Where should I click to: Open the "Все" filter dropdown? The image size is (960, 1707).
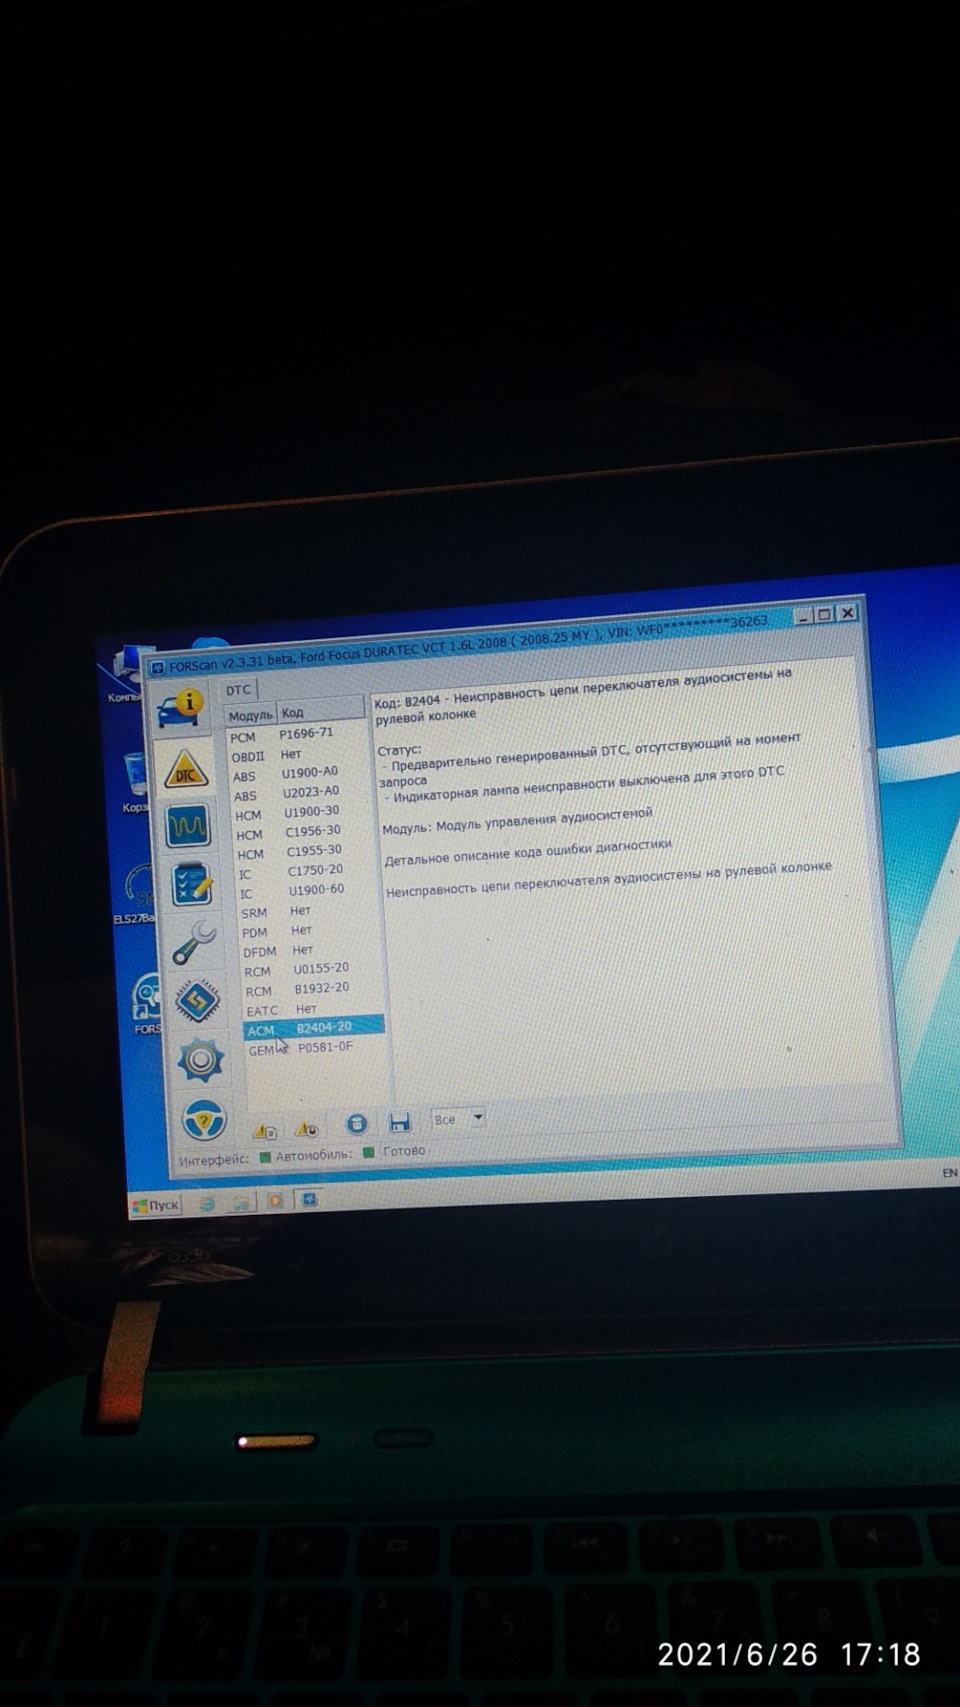pyautogui.click(x=459, y=1119)
